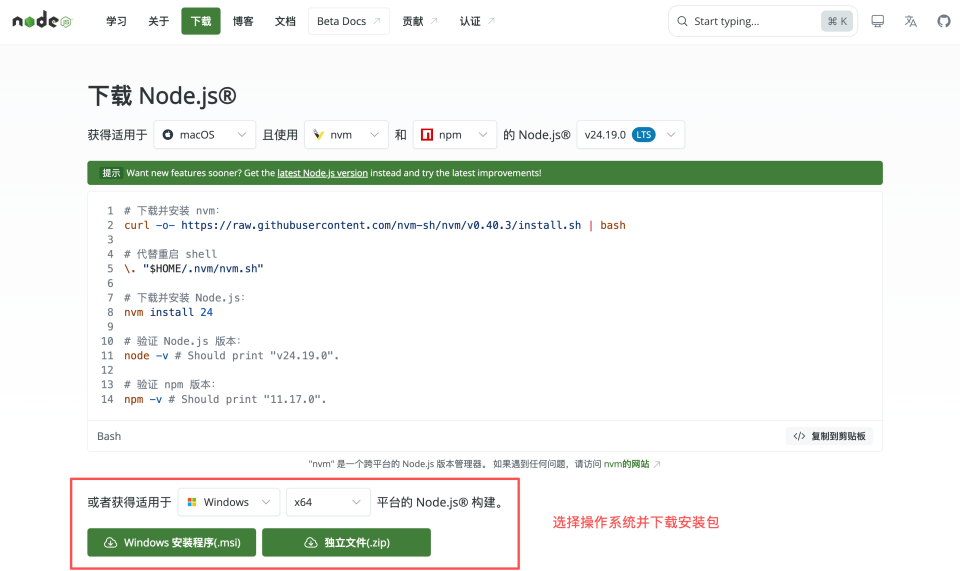Click the "npm -v" code line
Screen dimensions: 960x571
(x=225, y=399)
